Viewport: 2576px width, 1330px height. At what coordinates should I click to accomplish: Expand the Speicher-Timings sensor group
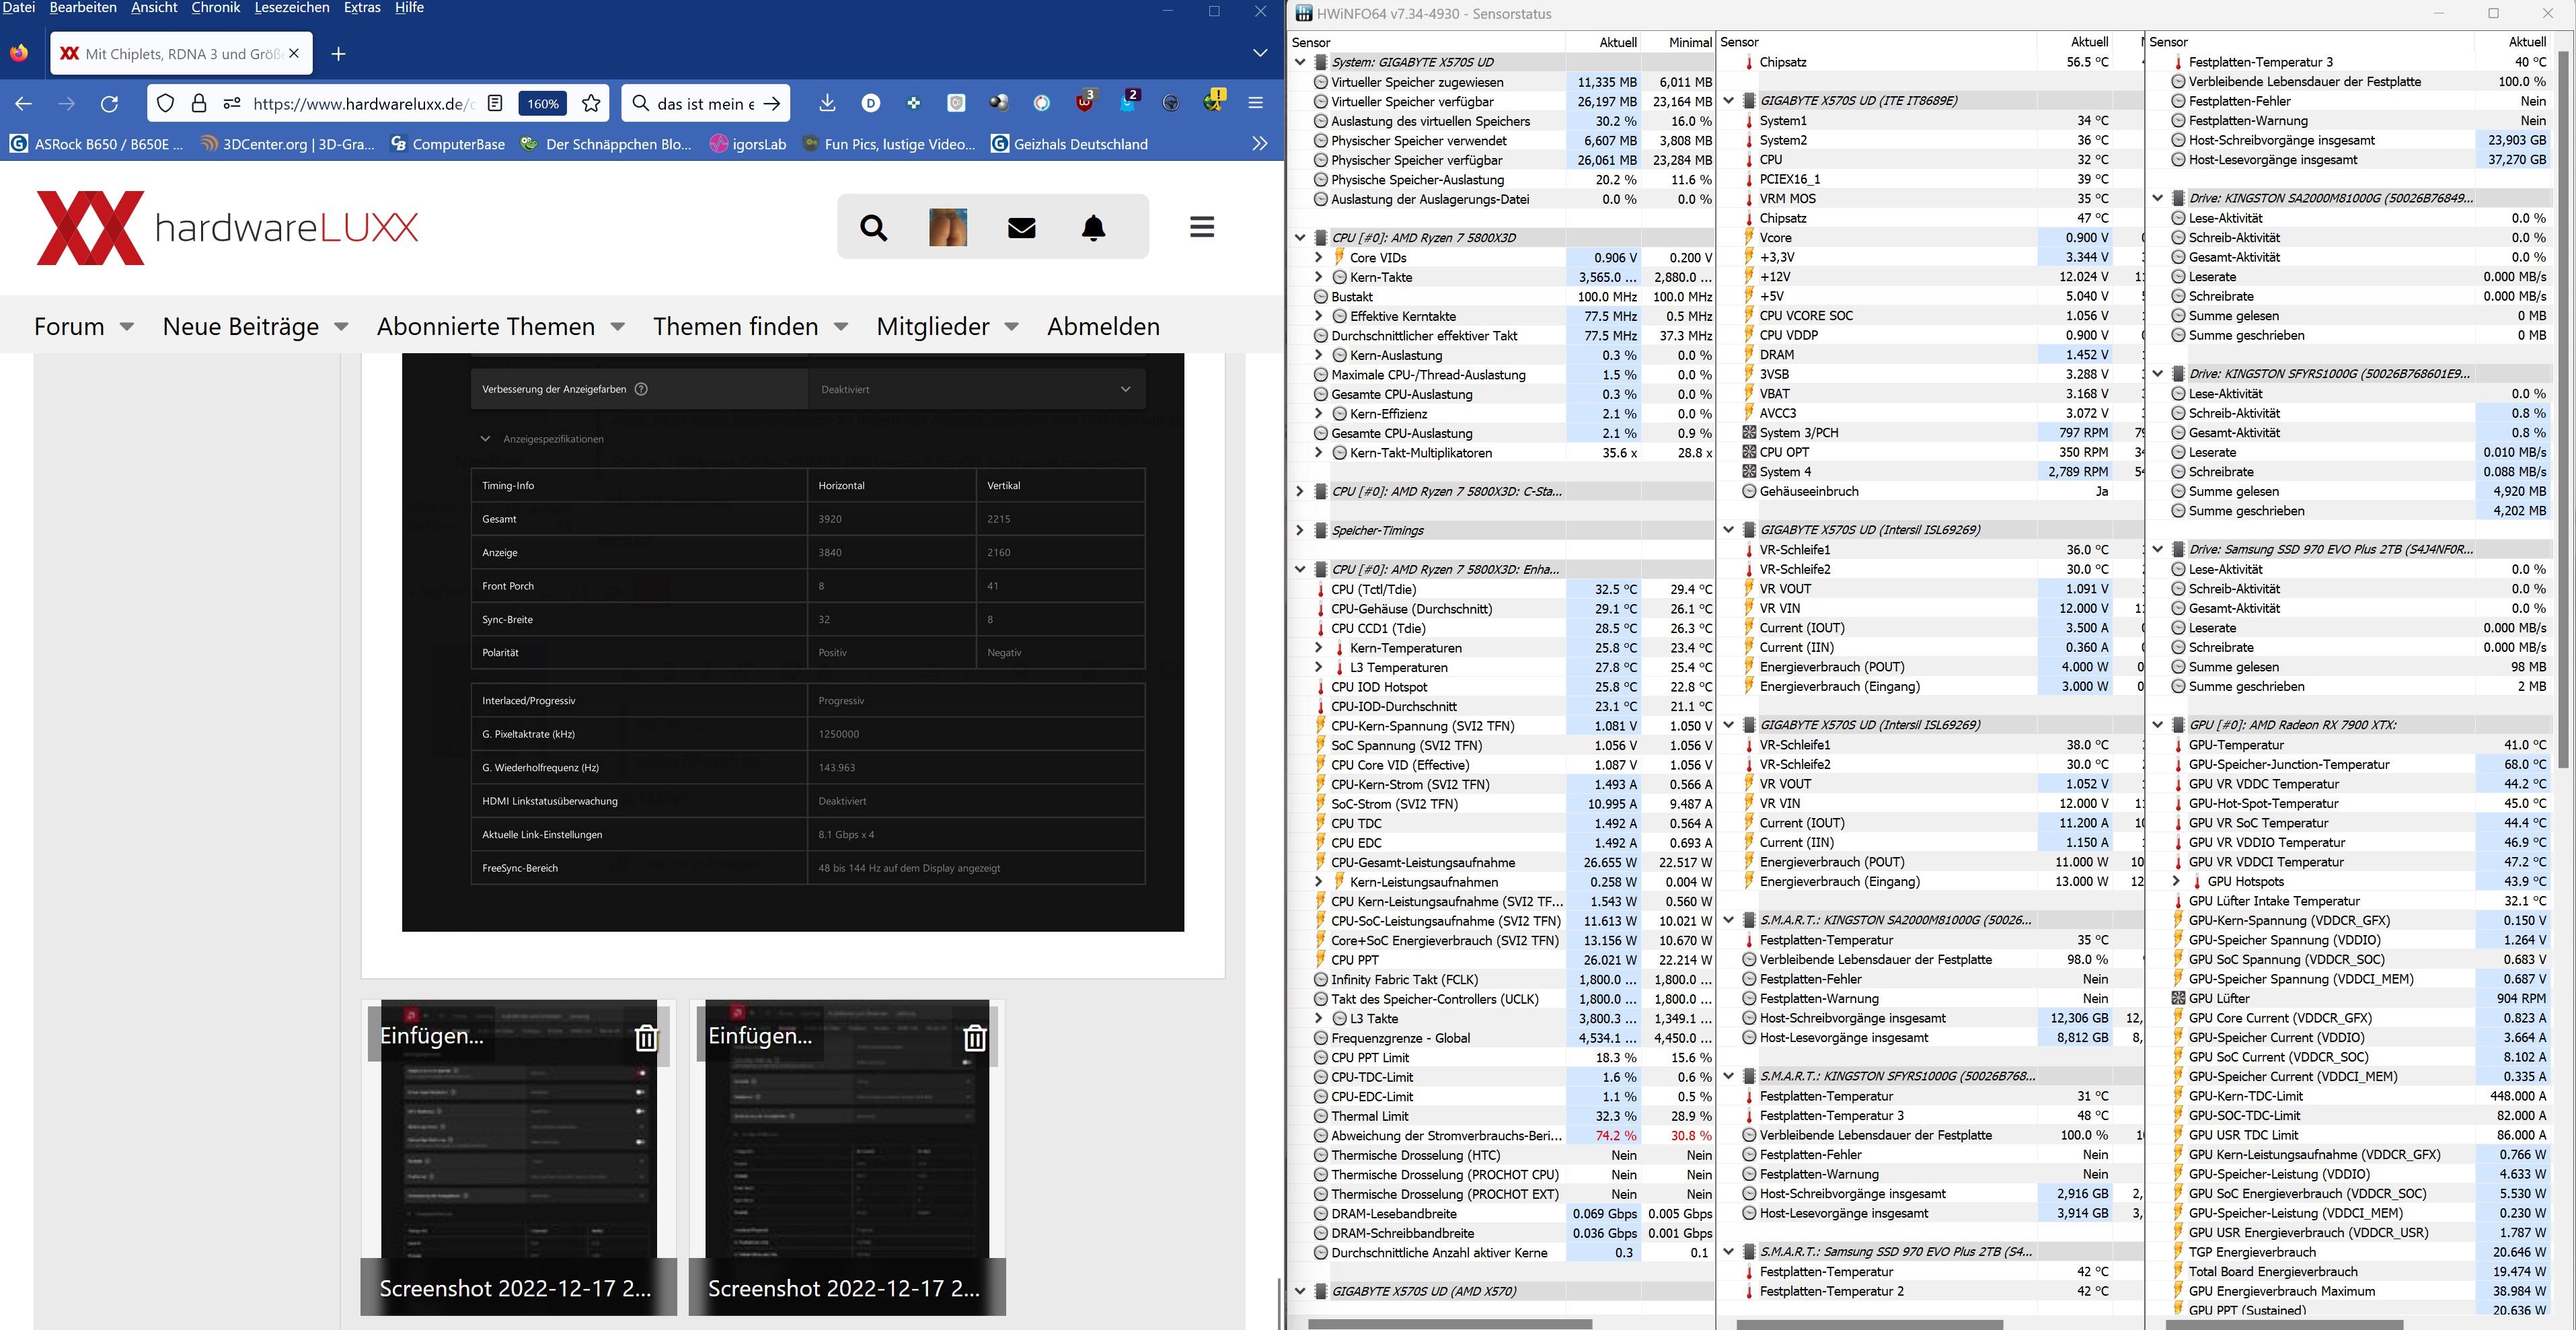[1300, 531]
